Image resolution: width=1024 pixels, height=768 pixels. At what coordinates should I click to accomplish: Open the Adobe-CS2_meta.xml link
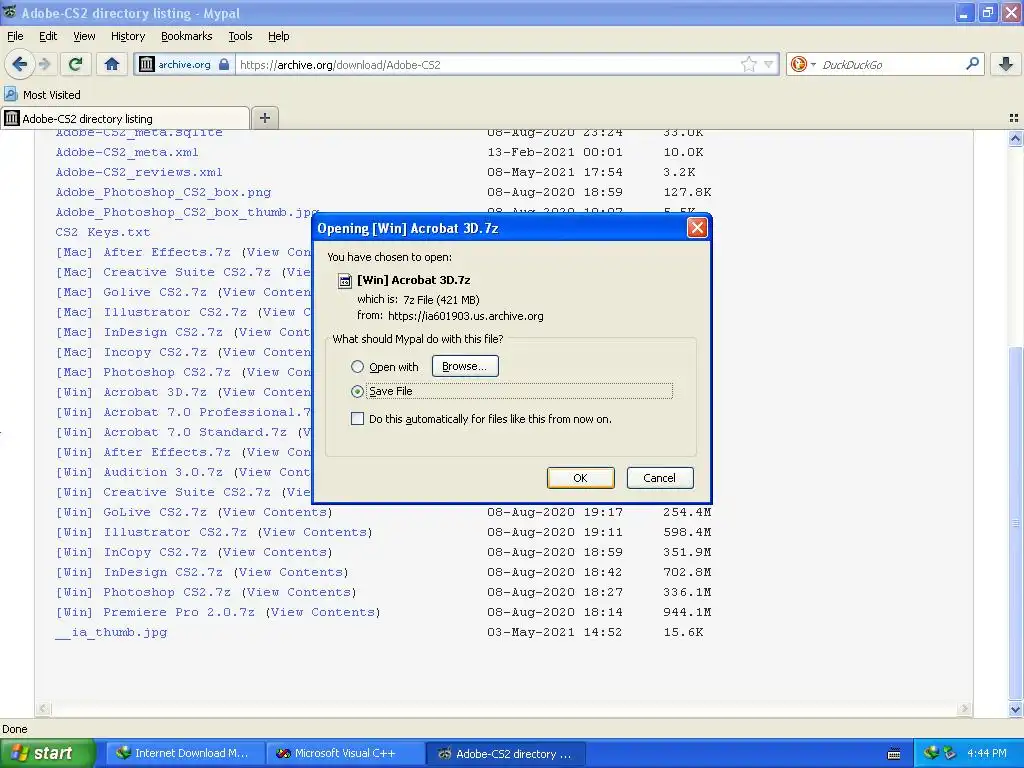tap(127, 152)
